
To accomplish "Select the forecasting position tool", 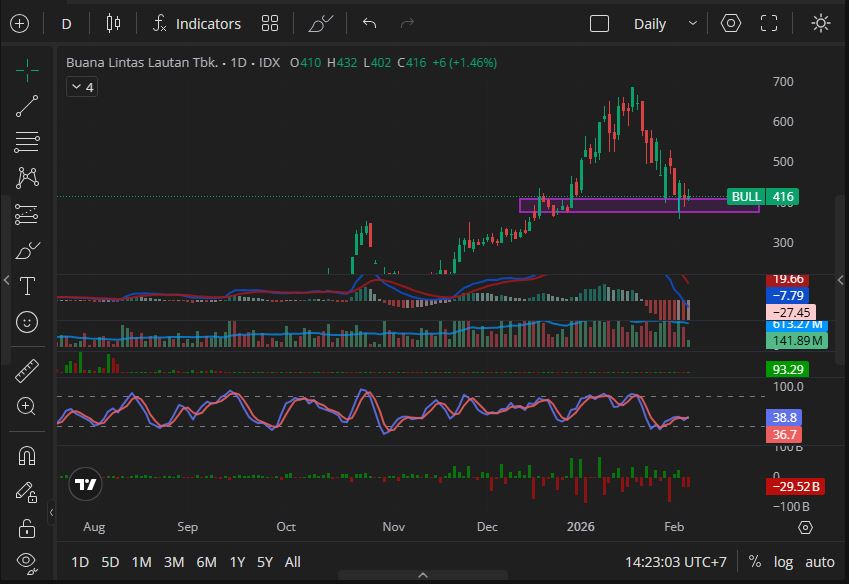I will pos(27,214).
